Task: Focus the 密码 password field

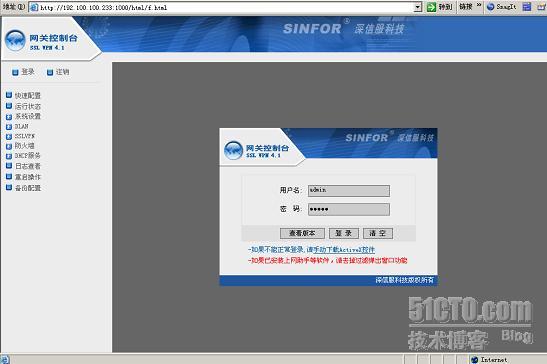Action: (349, 209)
